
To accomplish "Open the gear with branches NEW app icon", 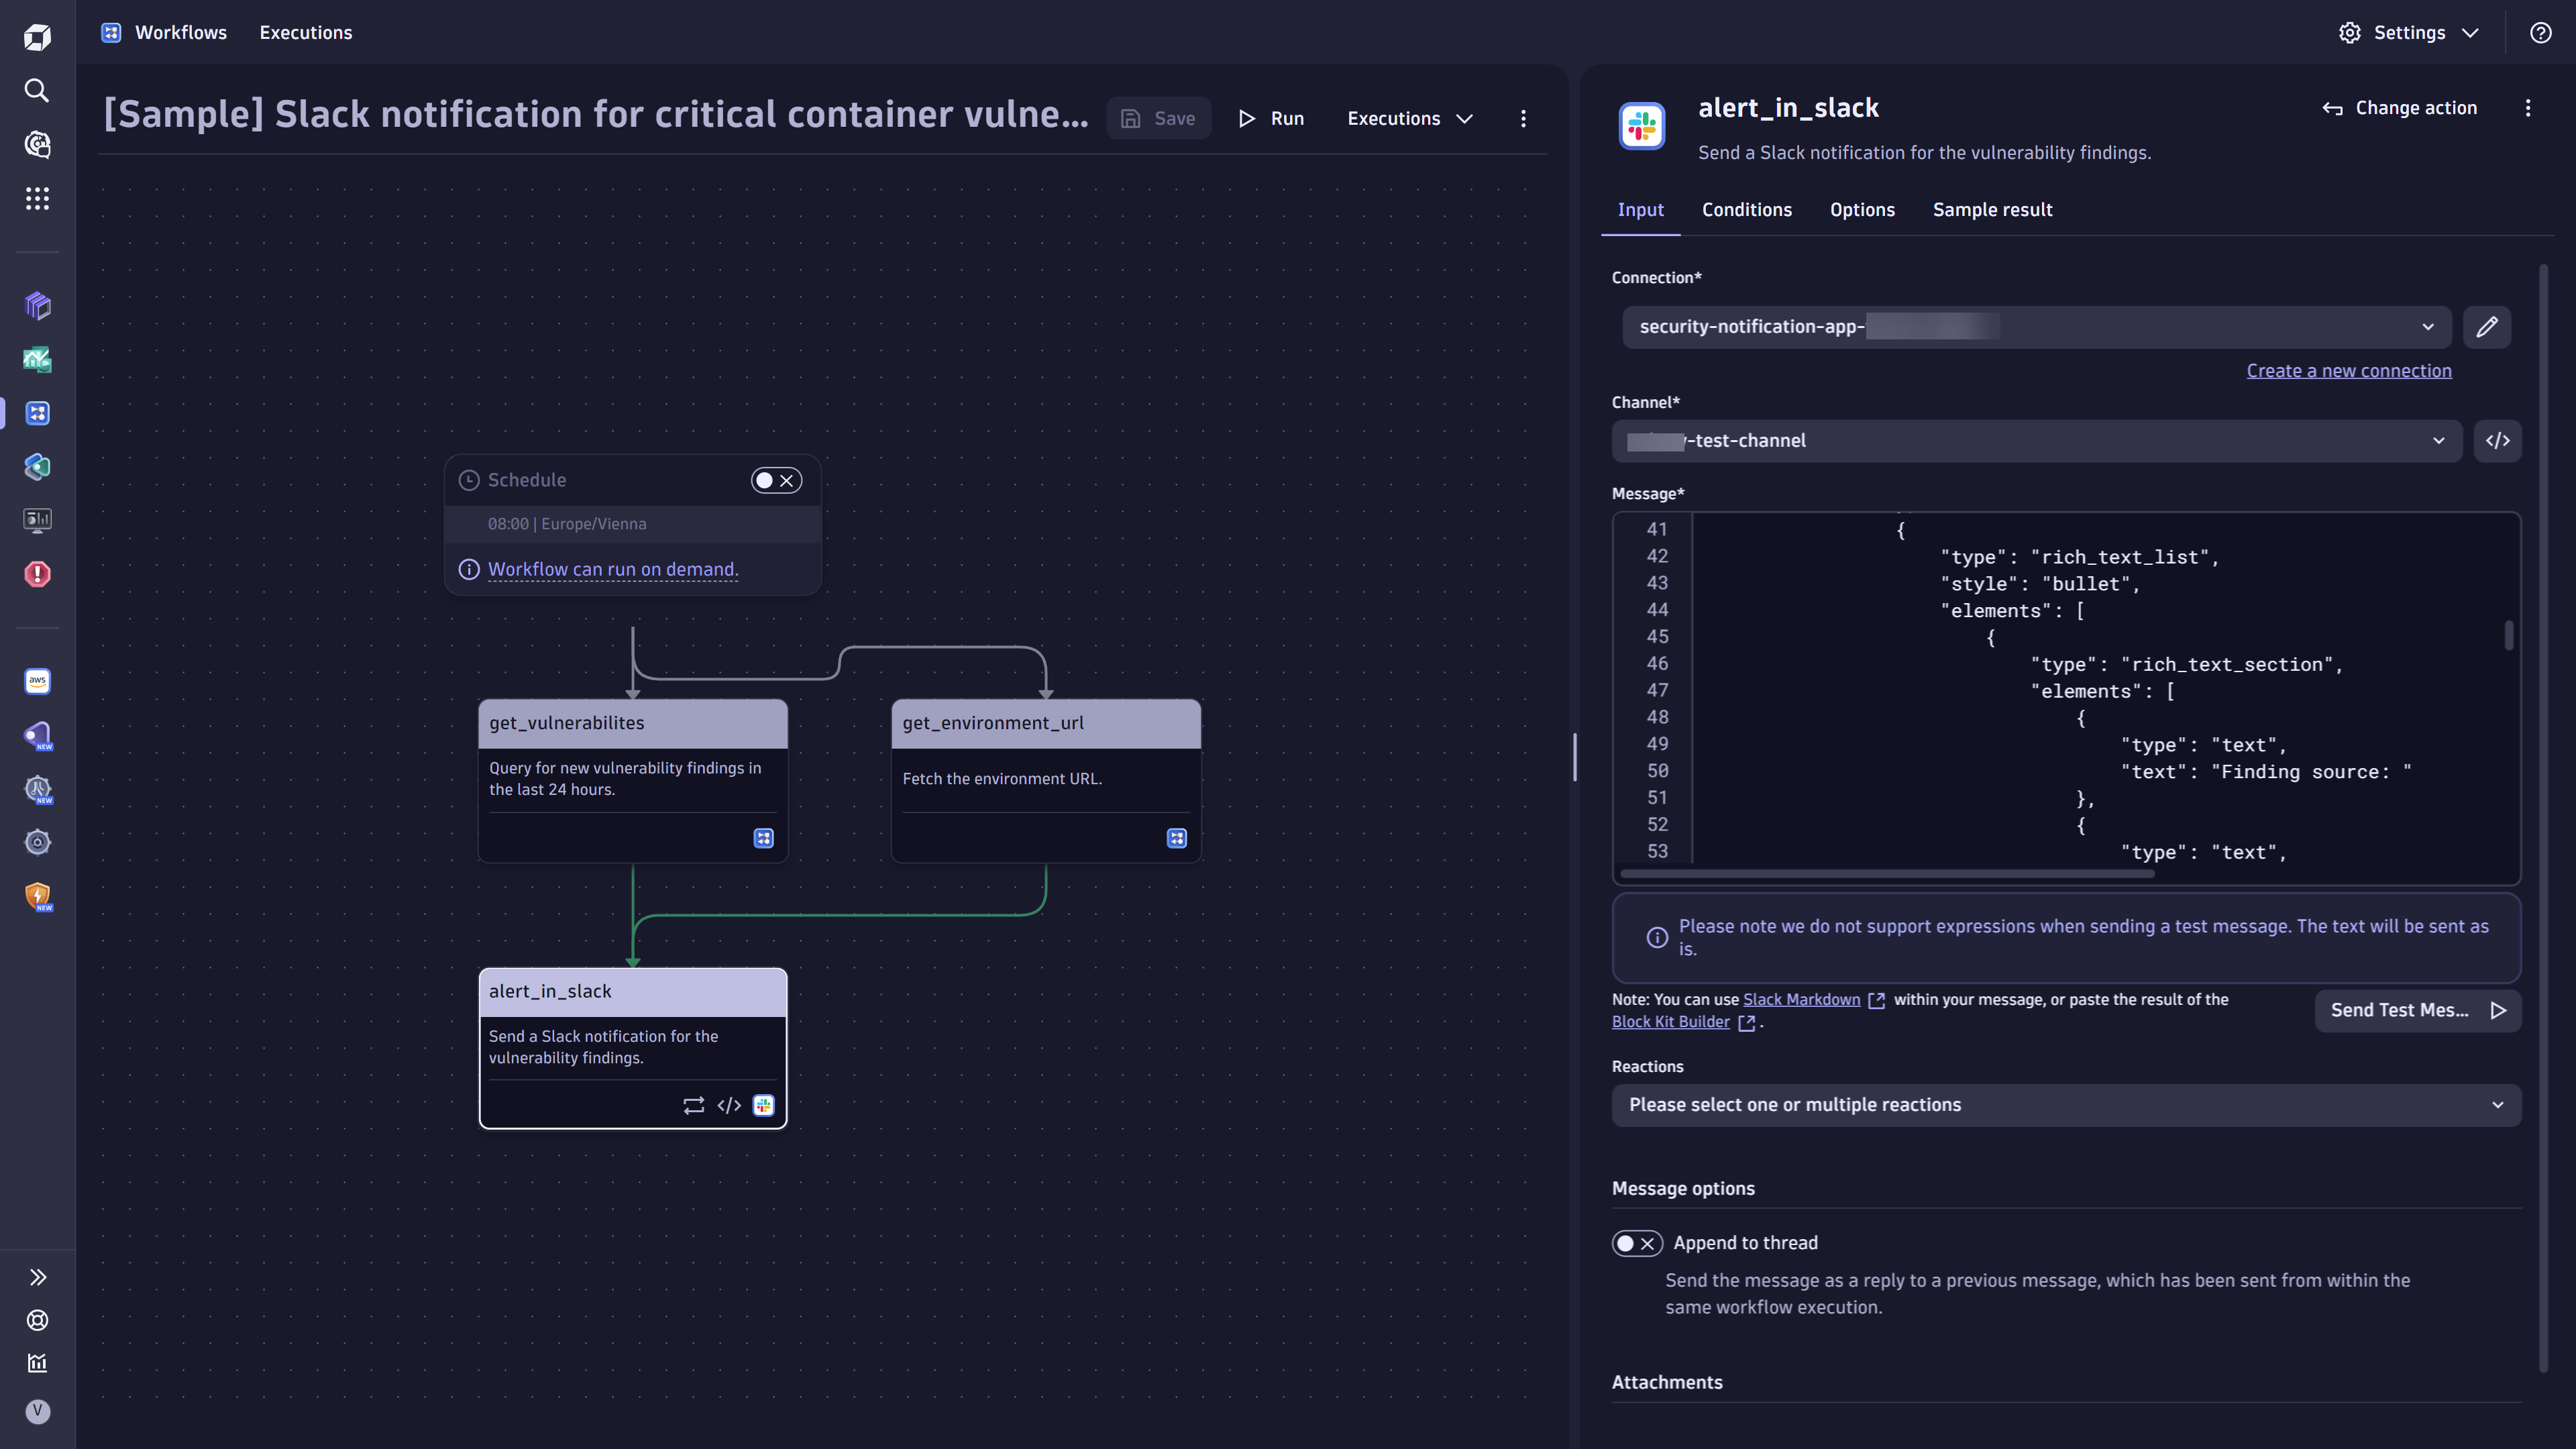I will (37, 789).
